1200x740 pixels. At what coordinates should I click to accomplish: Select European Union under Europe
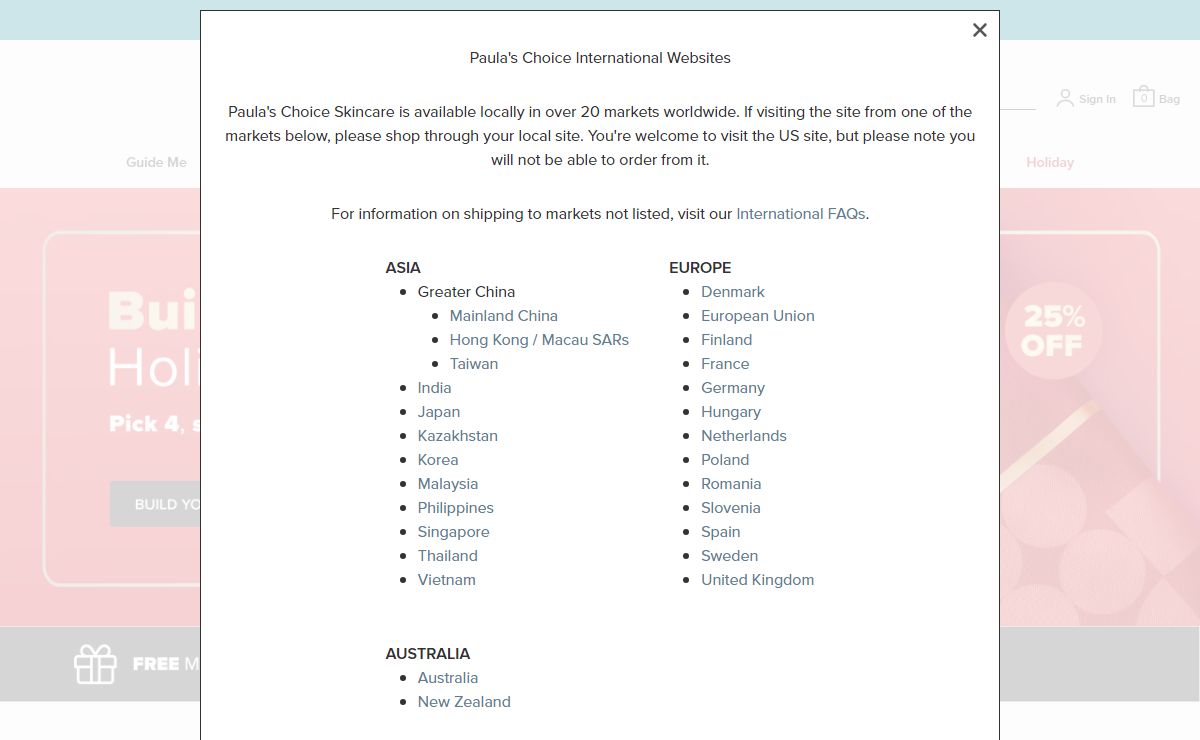[x=758, y=316]
